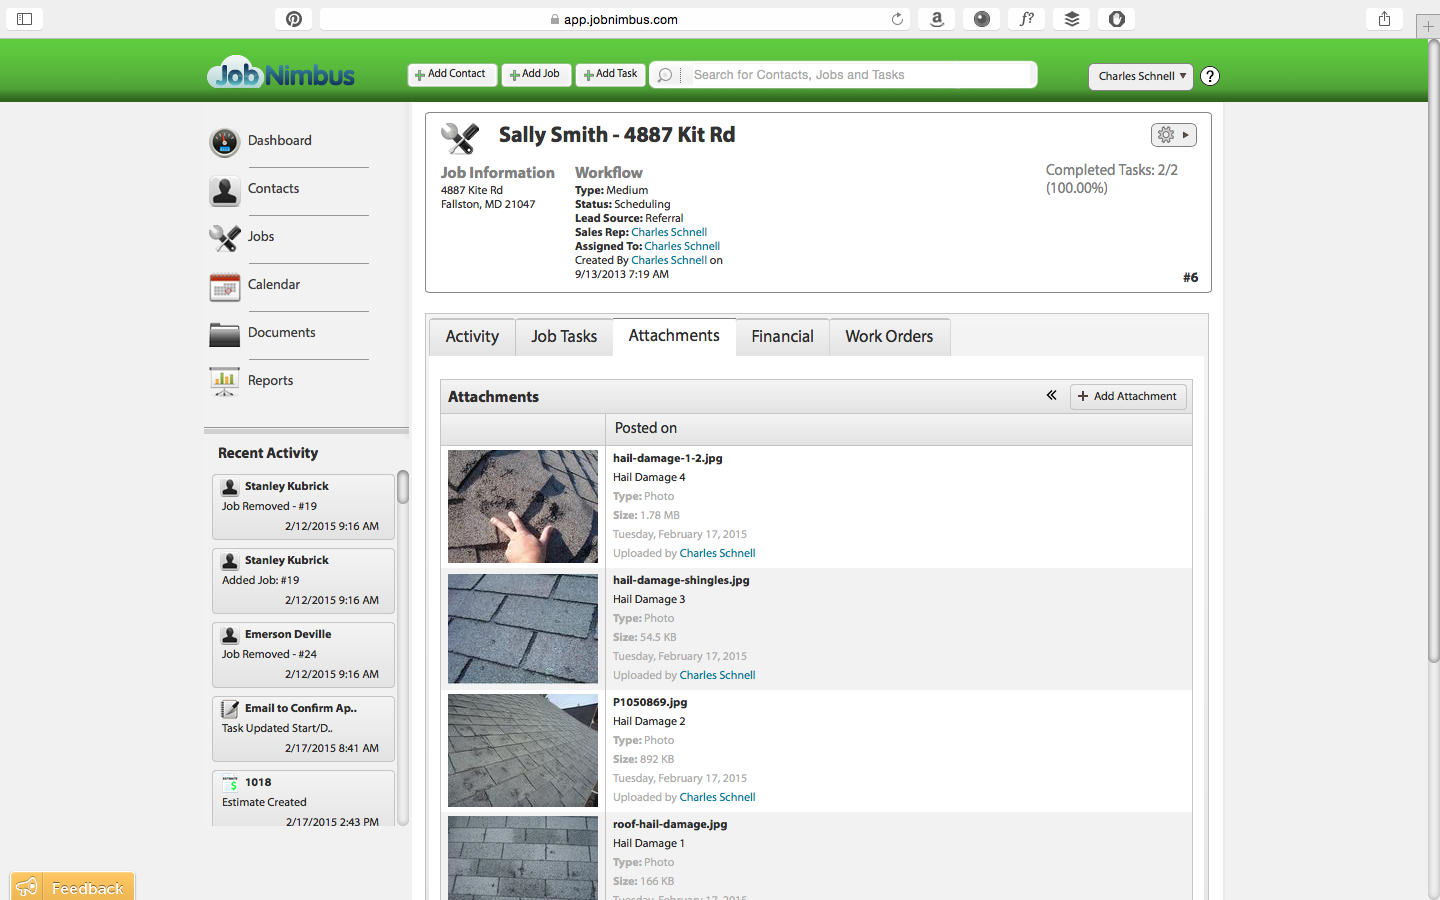
Task: Click the Sales Rep Charles Schnell link
Action: [669, 232]
